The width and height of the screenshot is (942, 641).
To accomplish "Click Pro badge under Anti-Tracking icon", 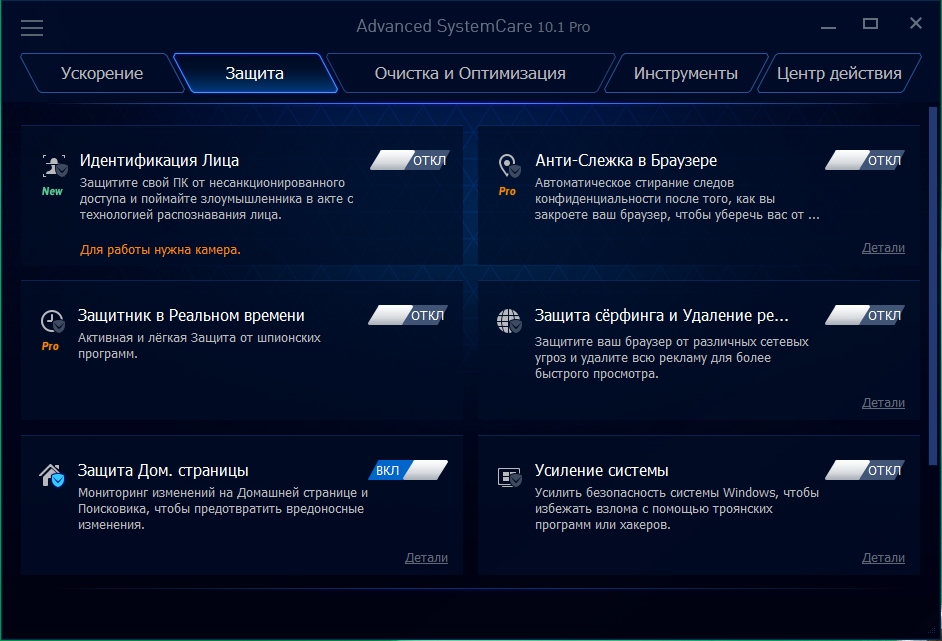I will (507, 191).
